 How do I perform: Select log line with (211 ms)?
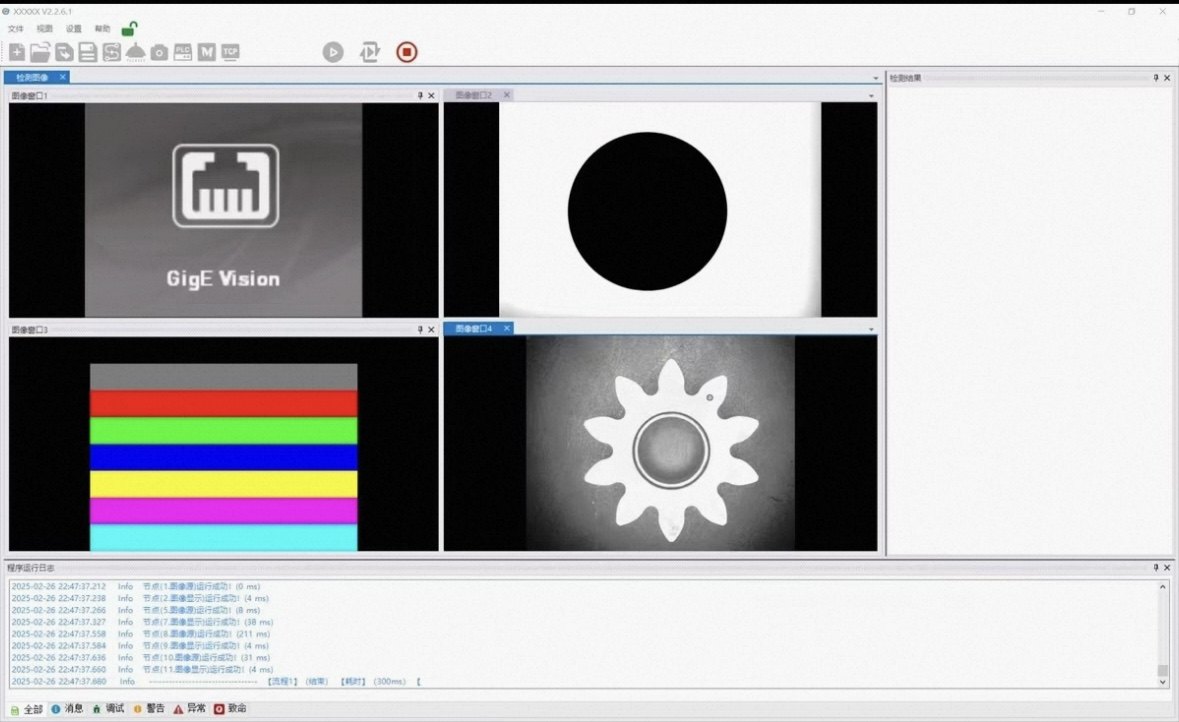pyautogui.click(x=141, y=634)
